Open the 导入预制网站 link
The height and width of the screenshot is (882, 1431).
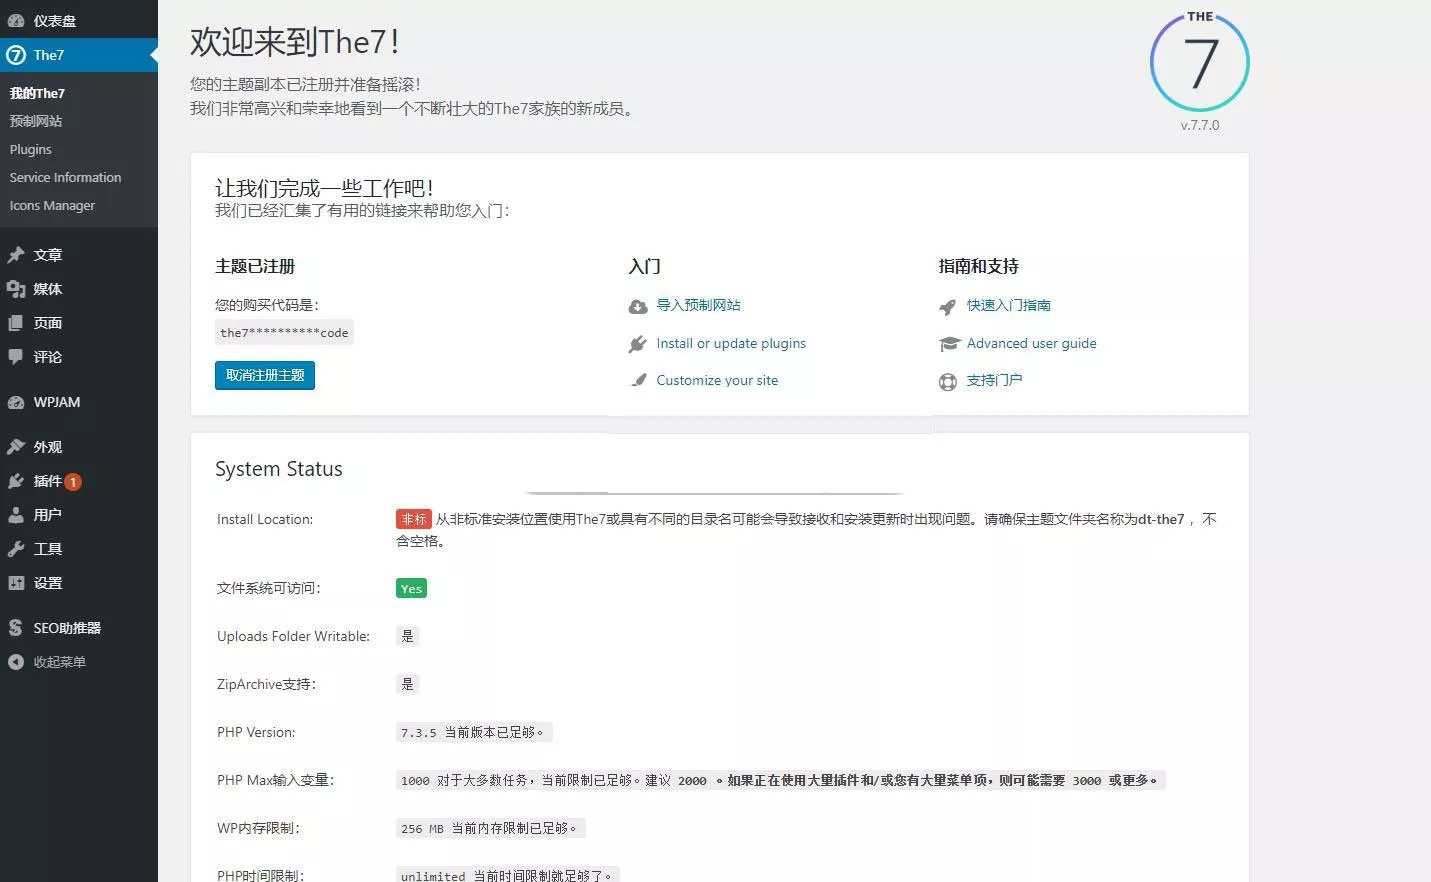698,305
